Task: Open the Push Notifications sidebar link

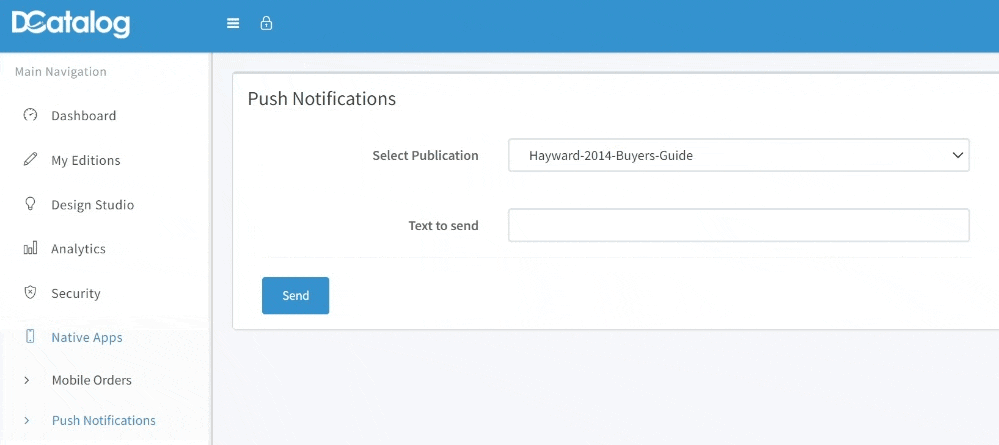Action: [104, 420]
